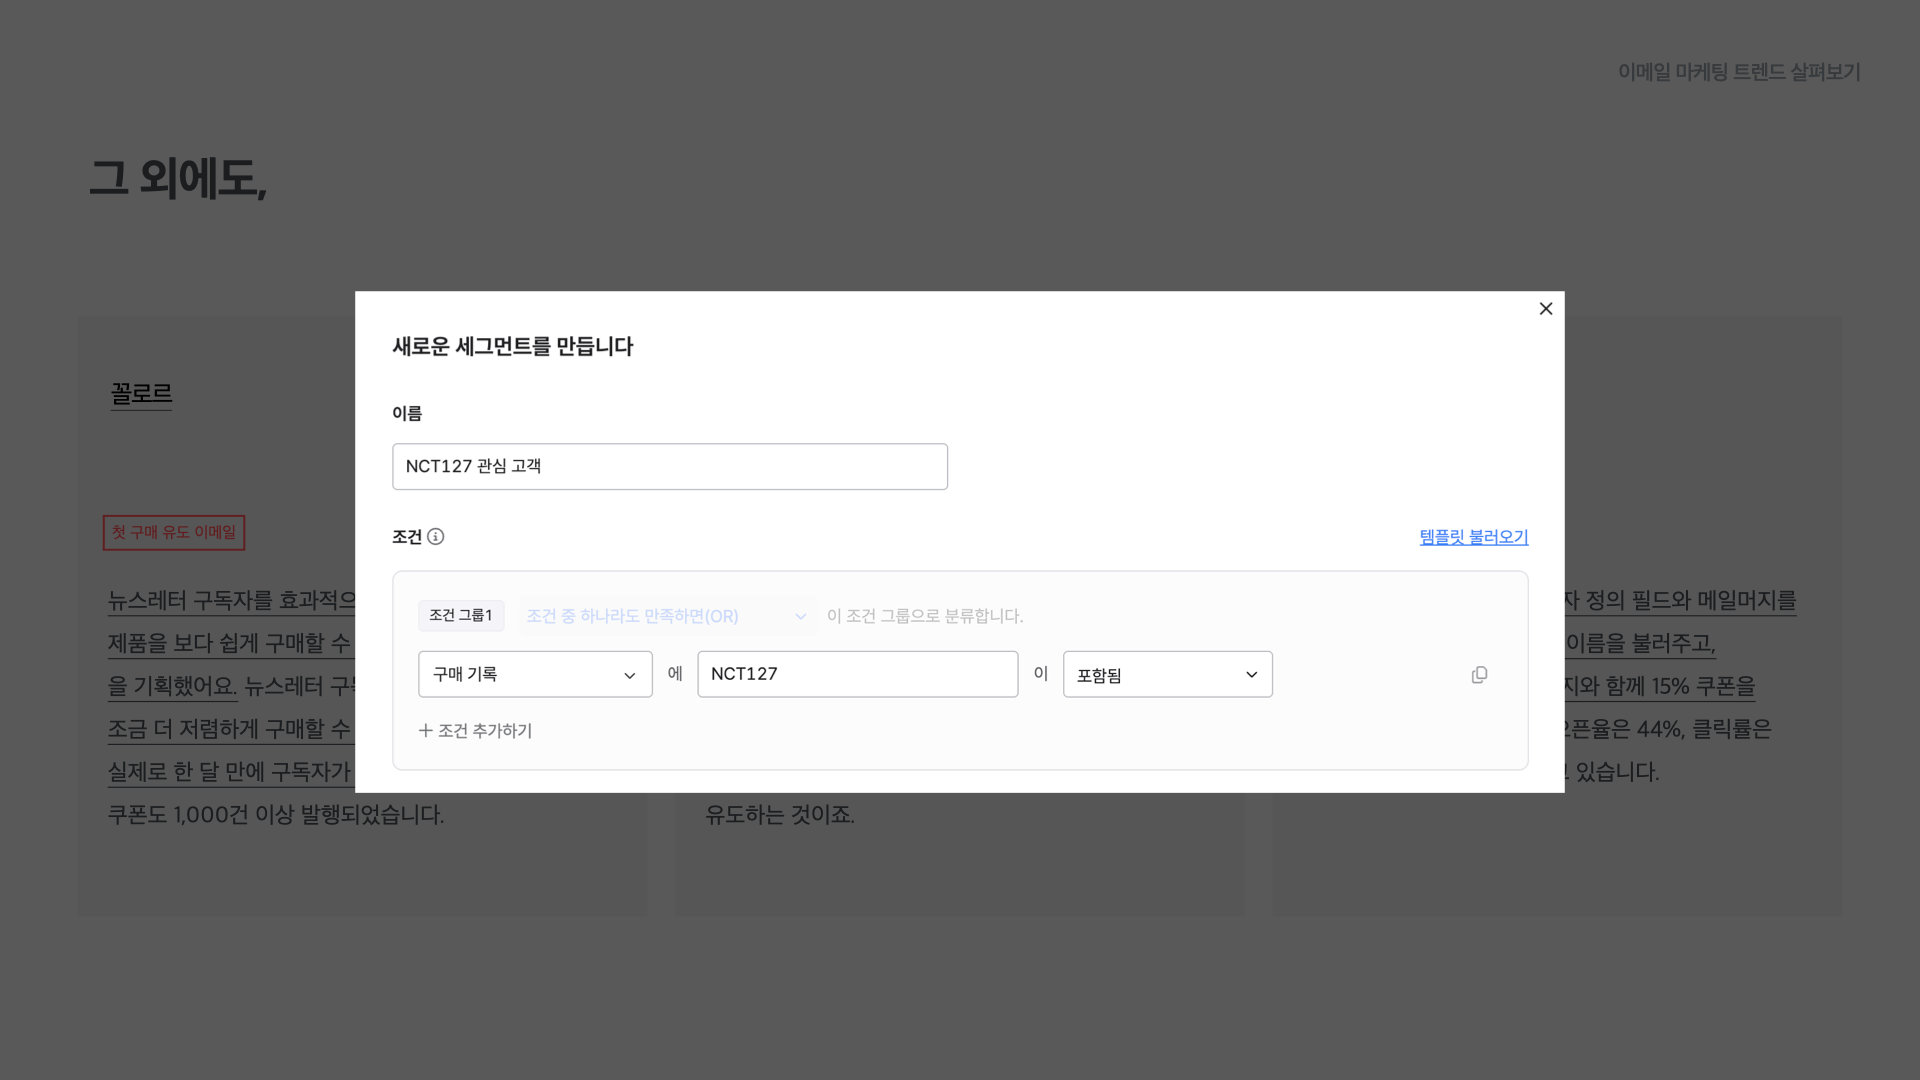Click the sentence 쿠폰도 1,000건 이상 발행되었습니다
This screenshot has width=1920, height=1080.
click(276, 815)
